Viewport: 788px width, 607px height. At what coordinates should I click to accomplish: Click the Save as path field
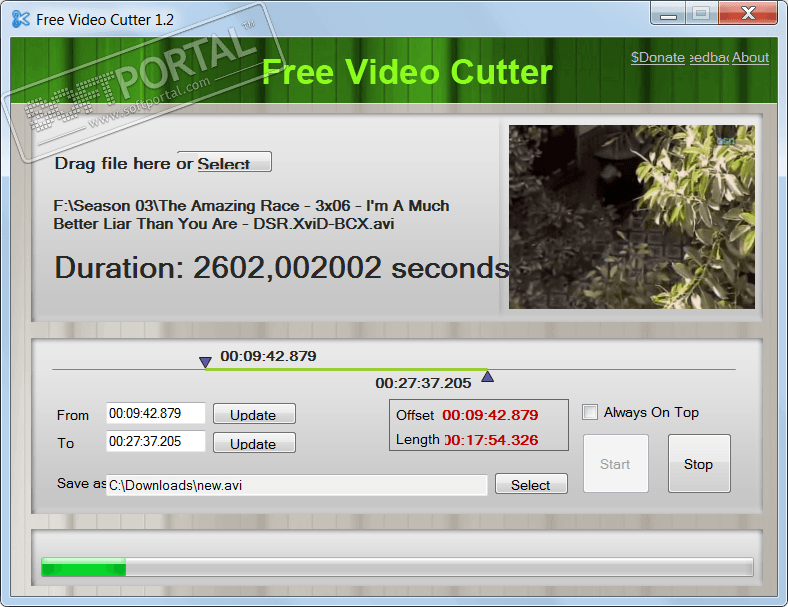297,485
